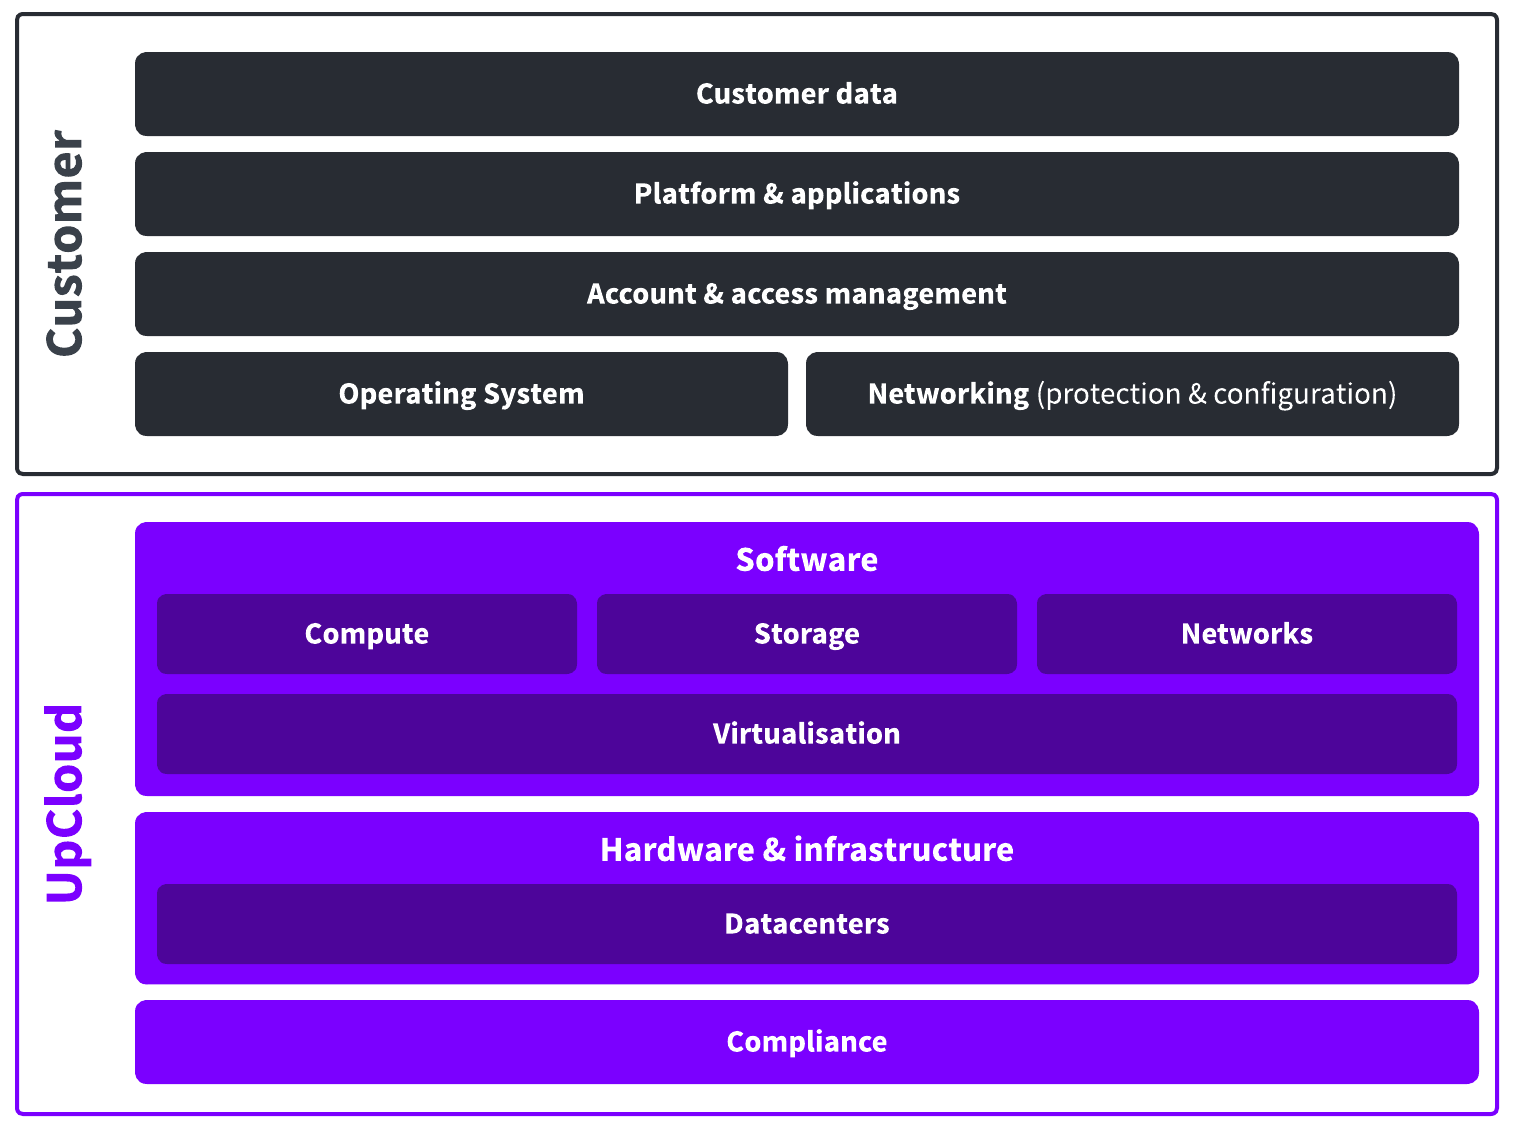Viewport: 1514px width, 1131px height.
Task: Click the Networking protection & configuration block
Action: (1132, 394)
